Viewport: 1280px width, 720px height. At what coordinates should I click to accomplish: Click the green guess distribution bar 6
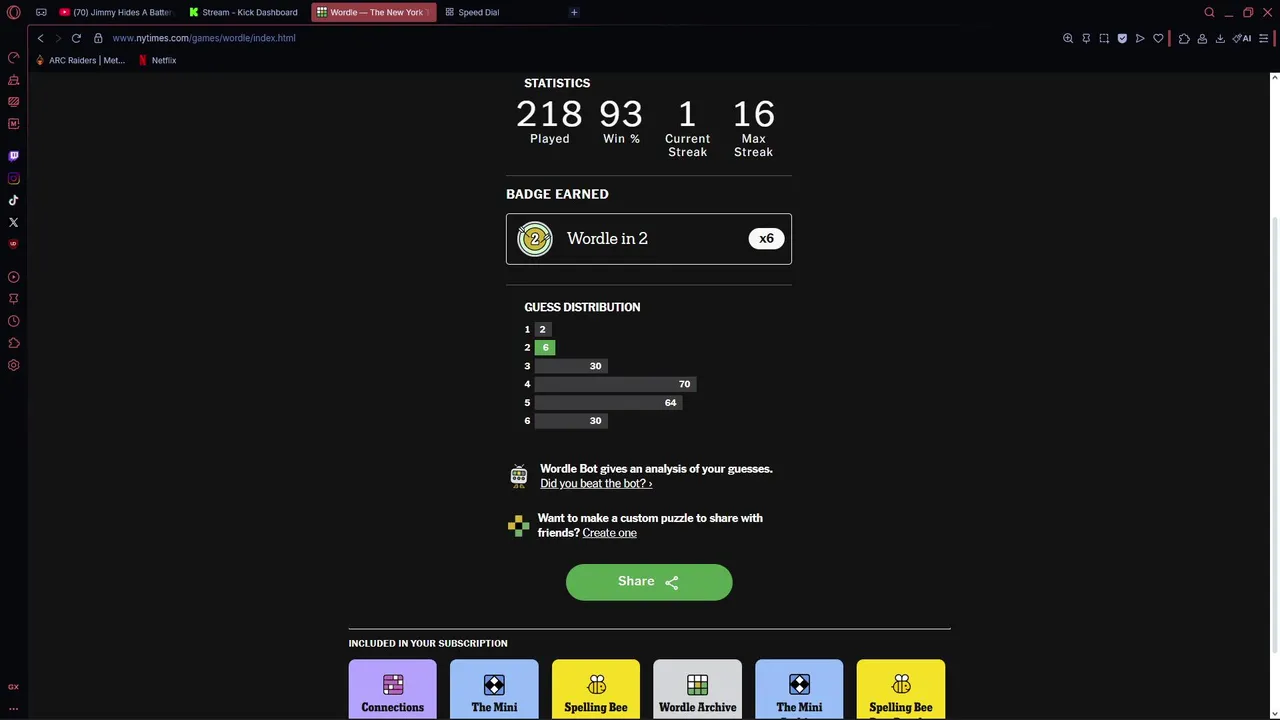(x=545, y=348)
